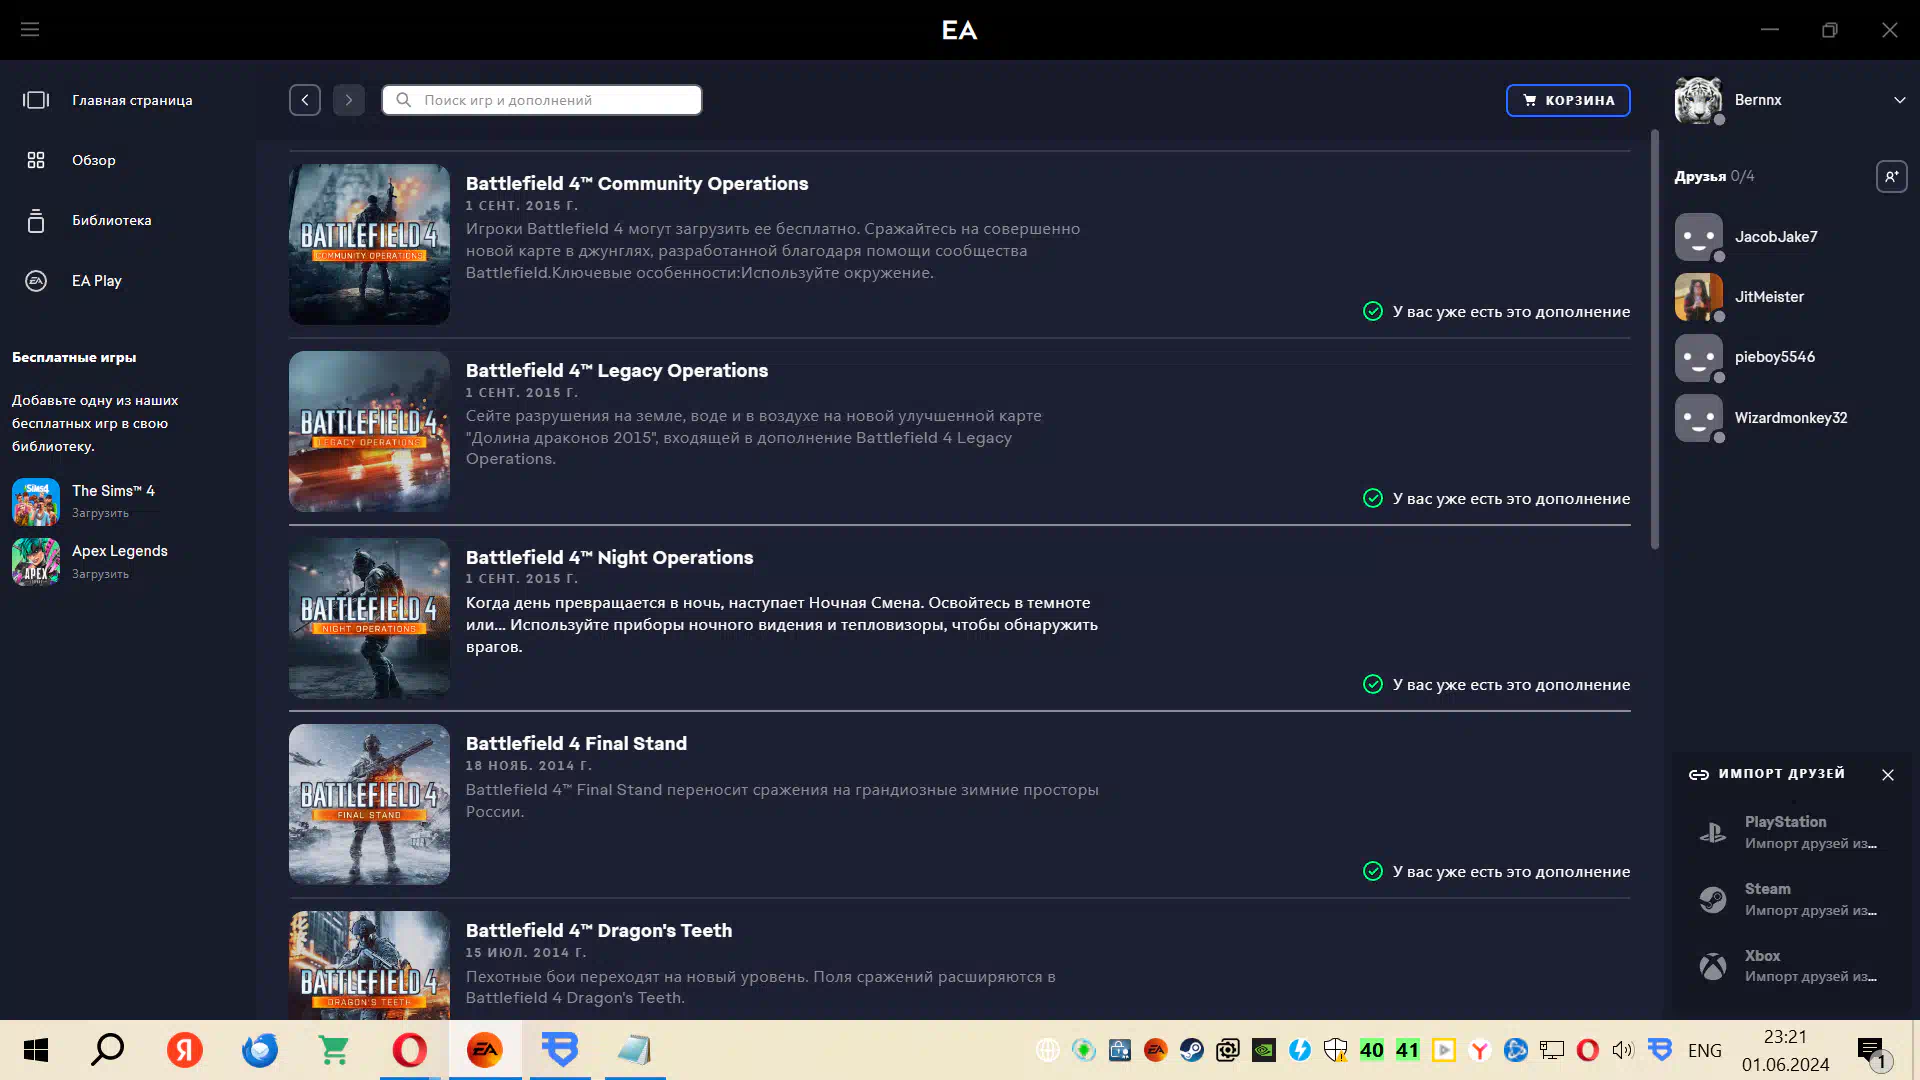Screen dimensions: 1920x1080
Task: Click the add friend icon next to Друзья
Action: point(1891,177)
